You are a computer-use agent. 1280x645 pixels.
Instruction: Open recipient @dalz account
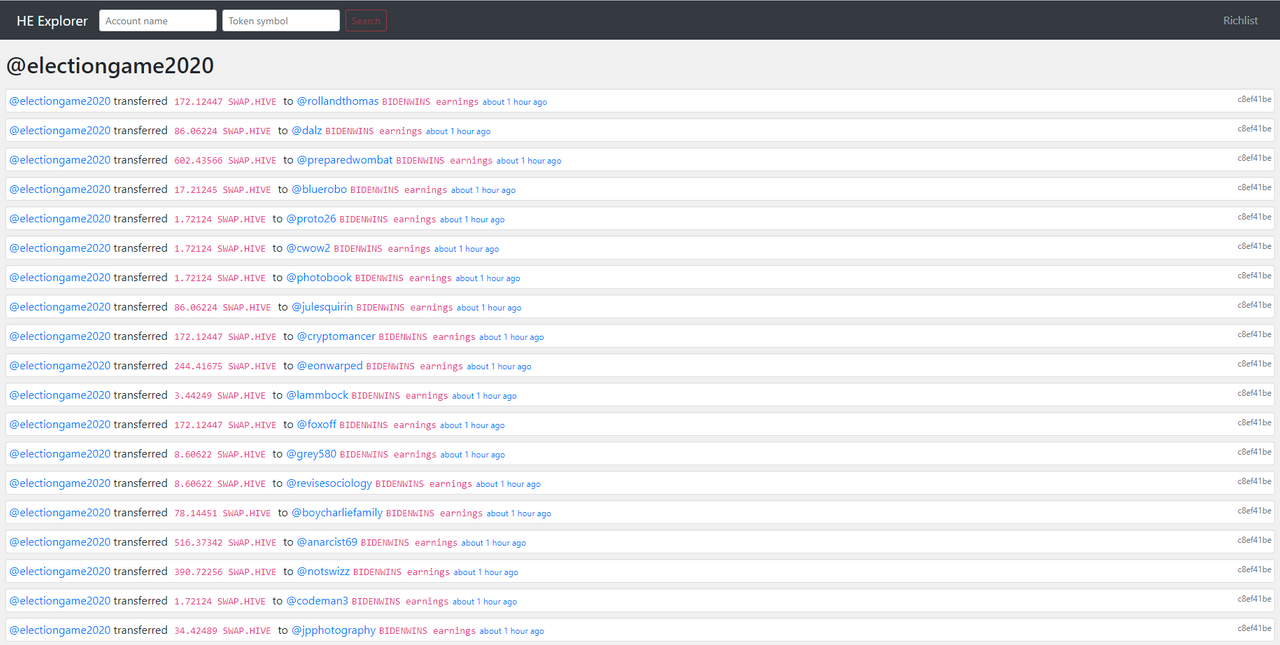coord(306,131)
